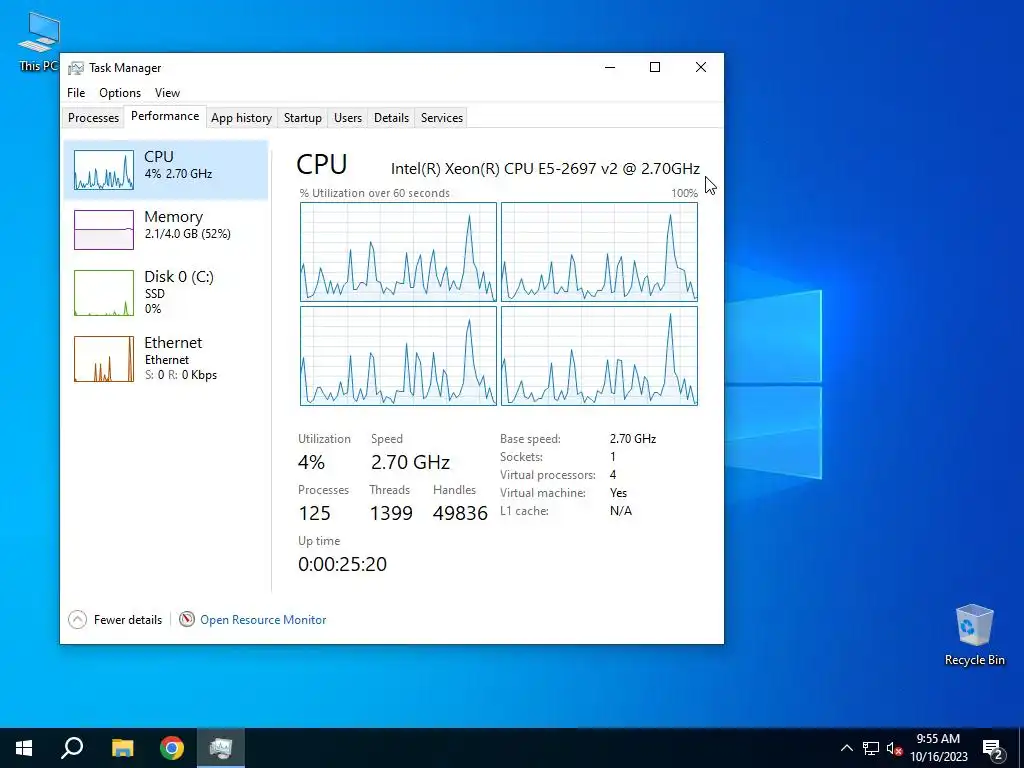
Task: Open the Services tab
Action: tap(441, 118)
